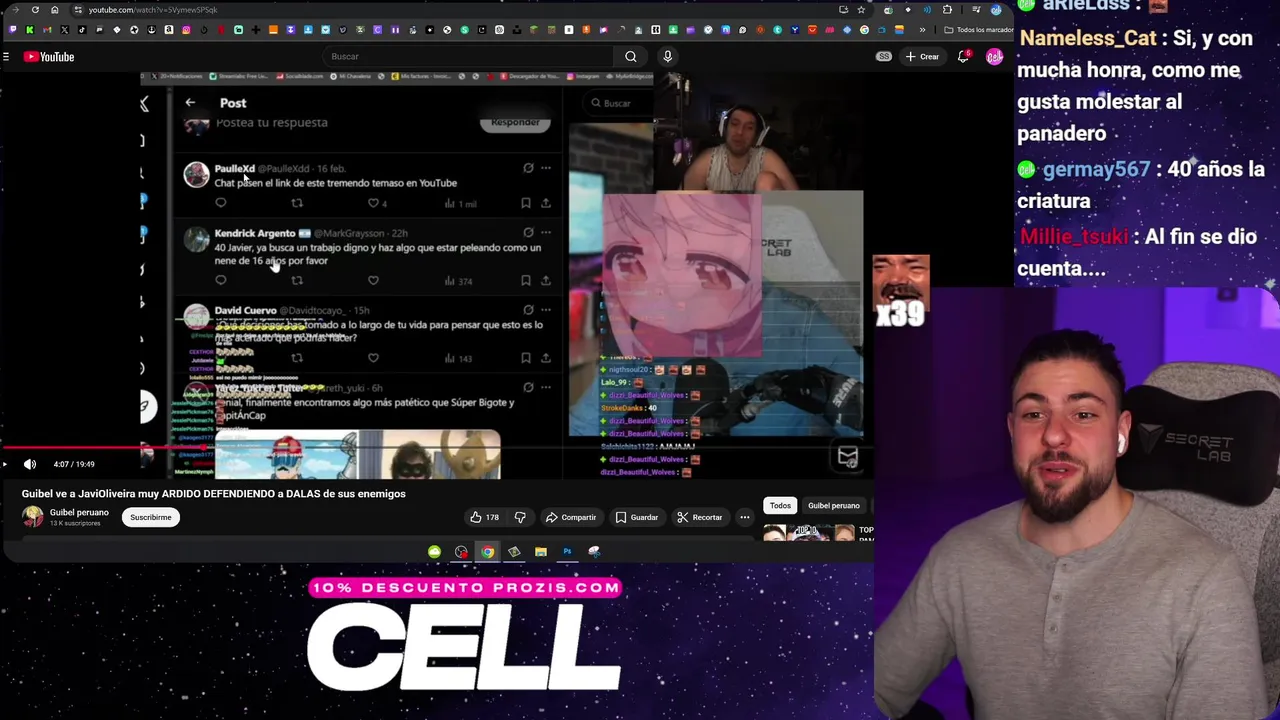
Task: Open the YouTube account avatar menu
Action: tap(994, 57)
